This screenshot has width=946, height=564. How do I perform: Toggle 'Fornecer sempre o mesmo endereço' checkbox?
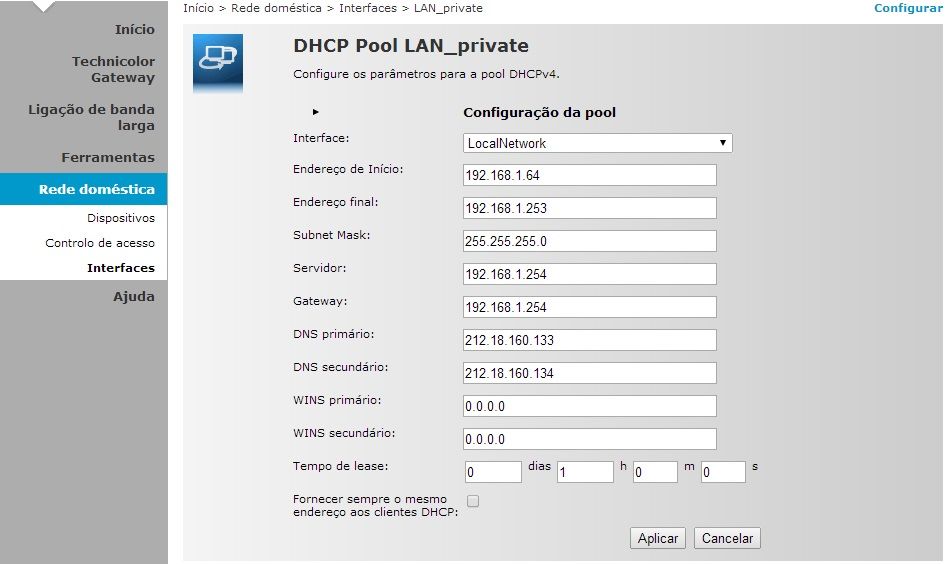tap(473, 501)
